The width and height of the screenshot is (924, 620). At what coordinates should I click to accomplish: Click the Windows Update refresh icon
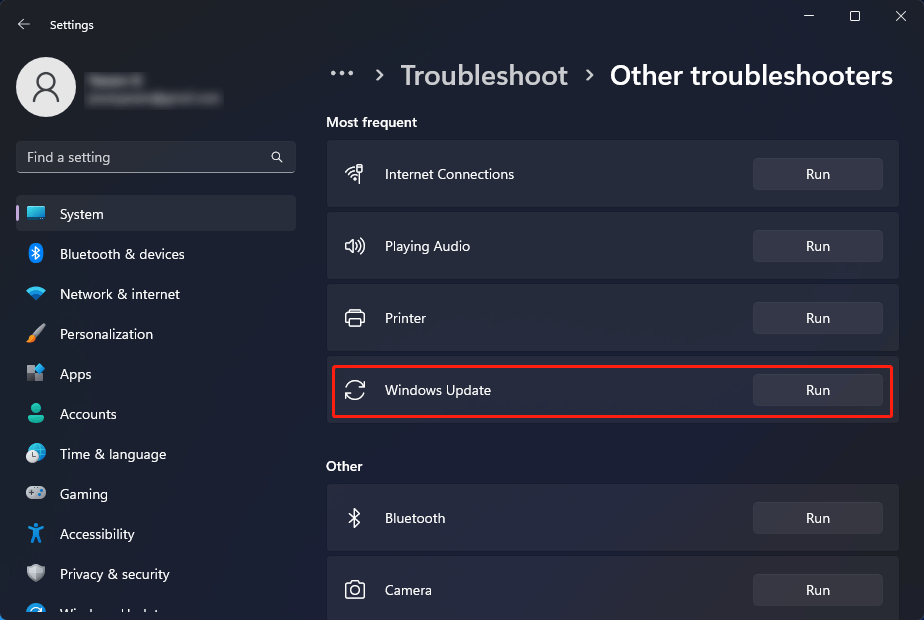pos(355,390)
